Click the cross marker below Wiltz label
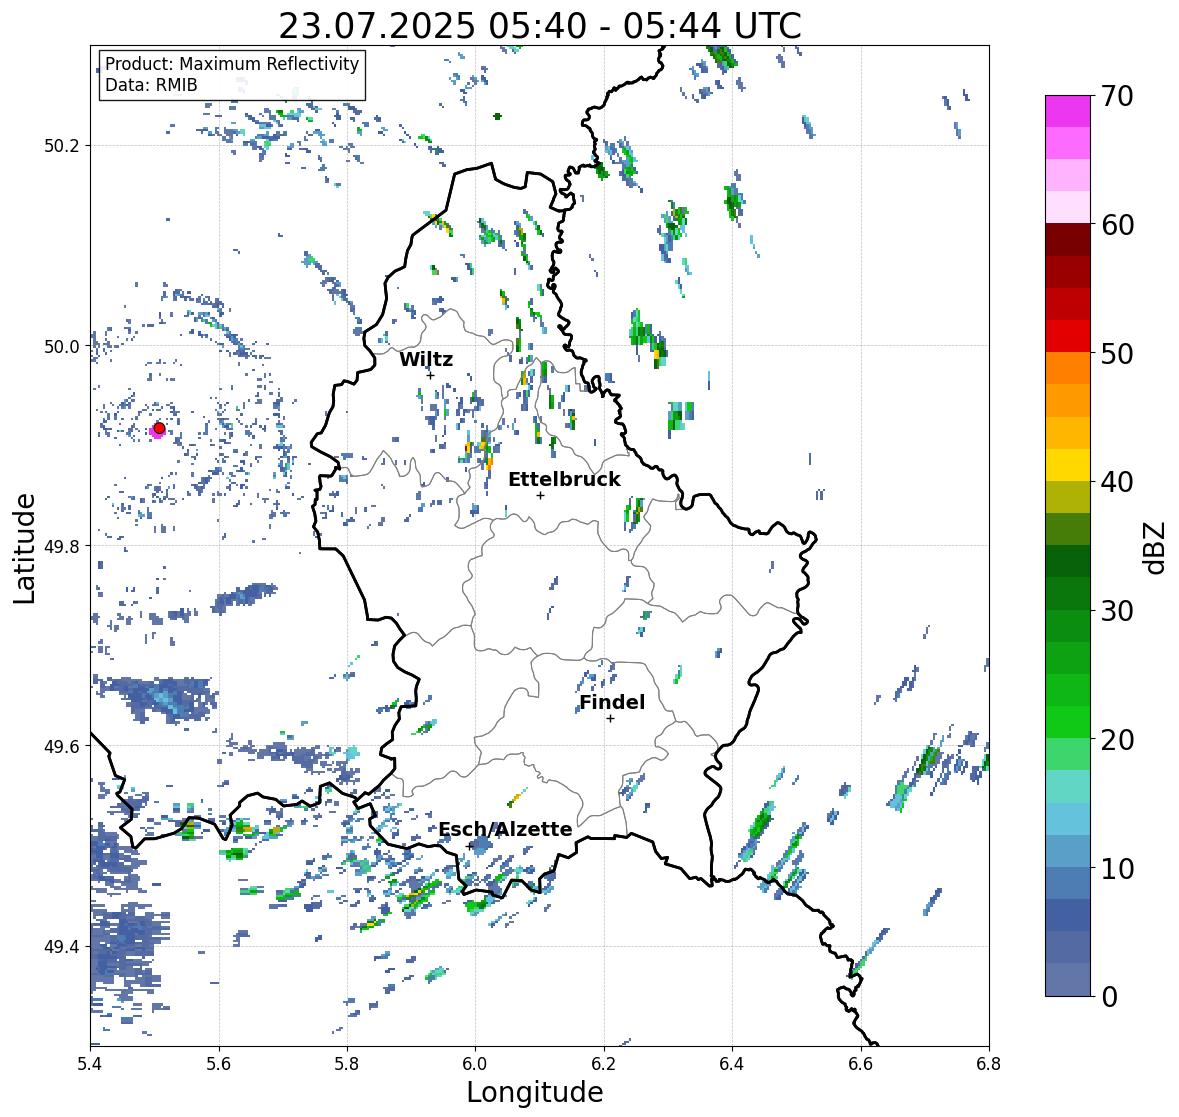The width and height of the screenshot is (1179, 1117). tap(430, 375)
